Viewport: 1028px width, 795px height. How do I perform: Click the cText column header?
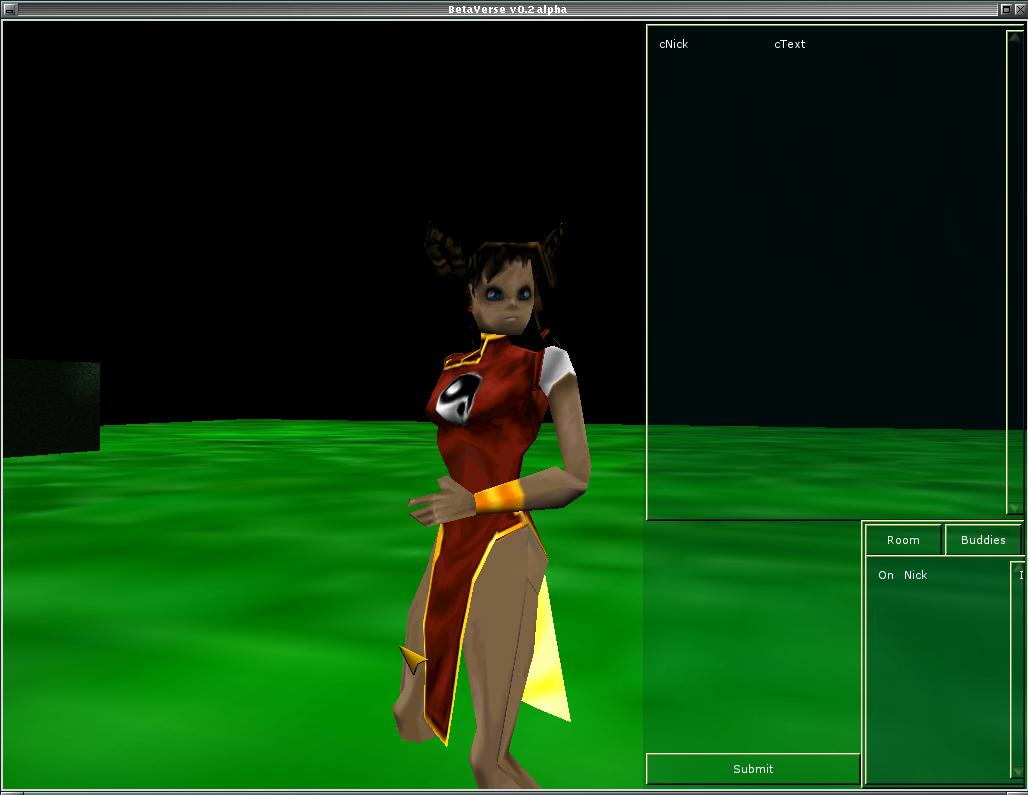click(x=789, y=44)
